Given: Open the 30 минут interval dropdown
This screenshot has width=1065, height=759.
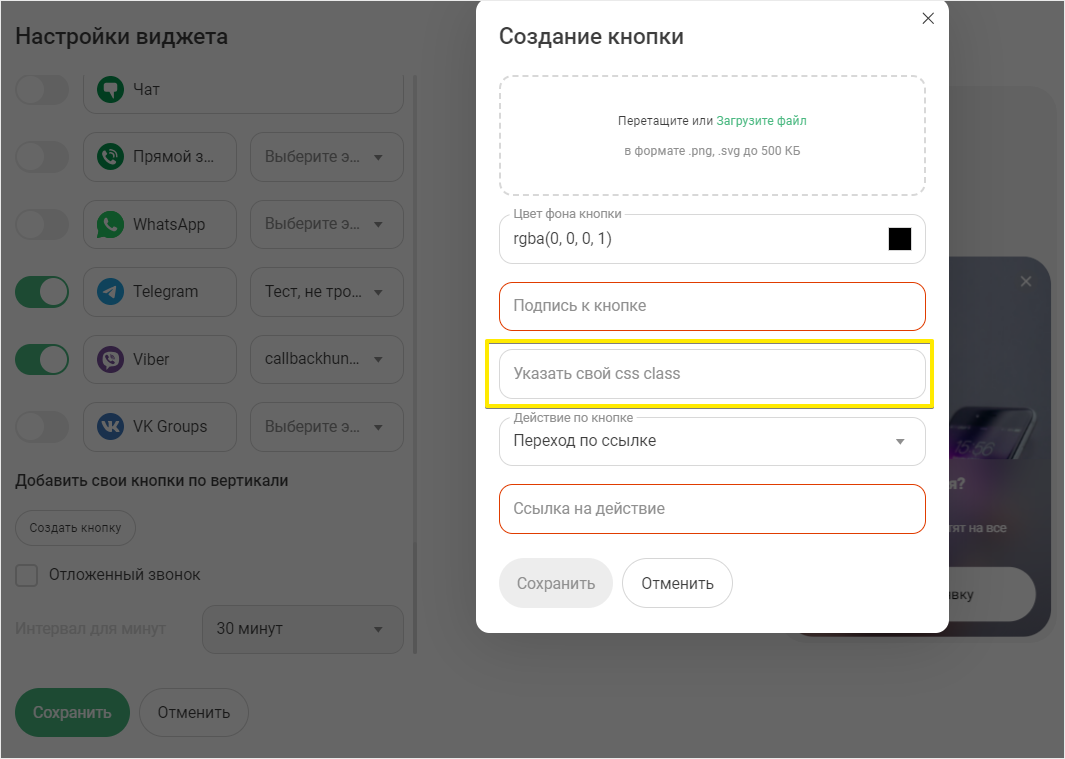Looking at the screenshot, I should [303, 629].
